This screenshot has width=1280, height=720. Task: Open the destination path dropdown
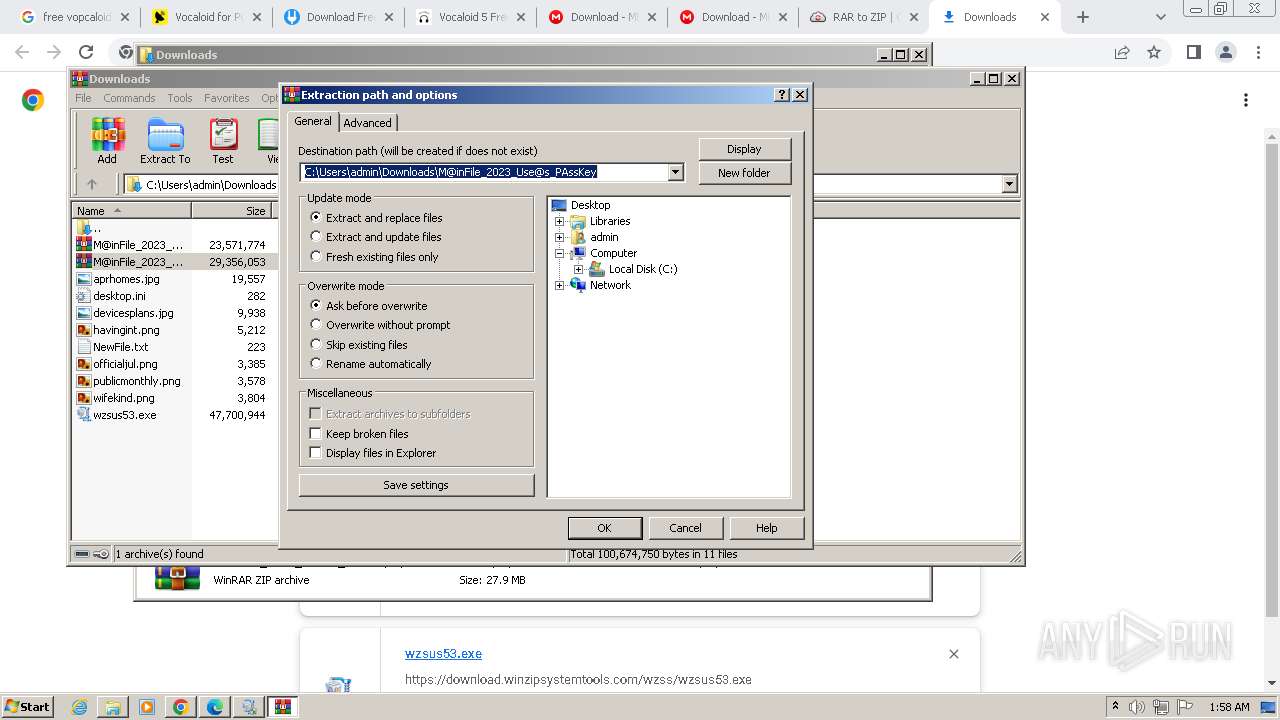(676, 172)
